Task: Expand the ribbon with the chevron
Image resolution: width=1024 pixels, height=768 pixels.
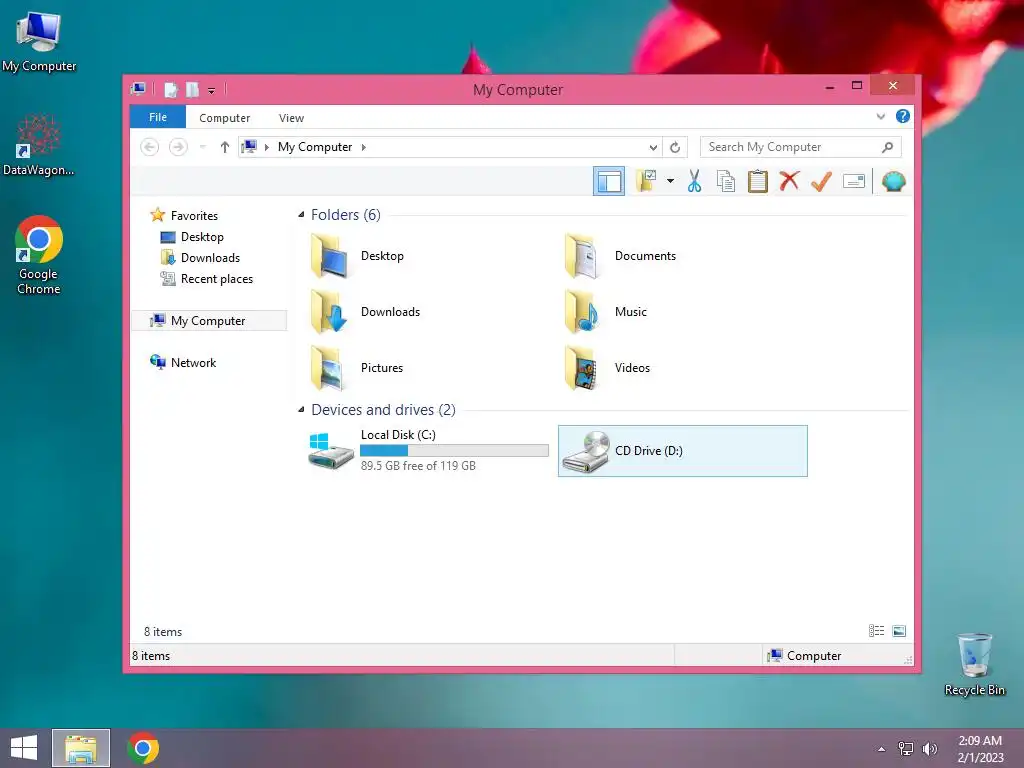Action: 880,116
